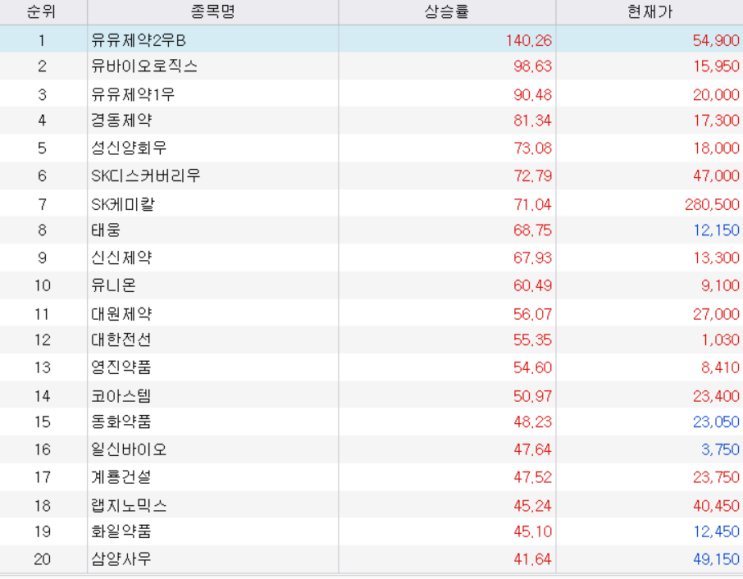Select the 영진약품 entry
The image size is (743, 579).
tap(121, 367)
